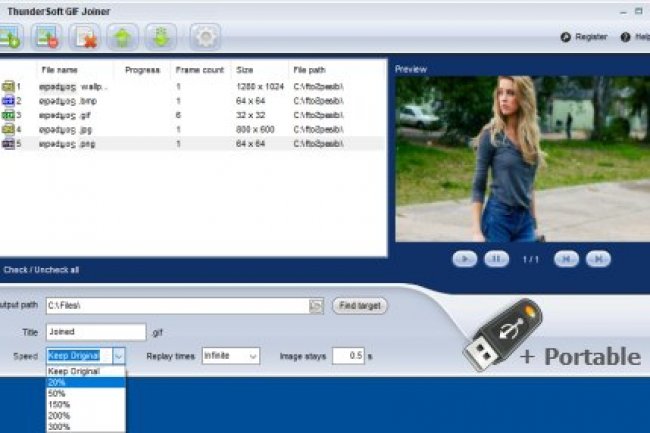Toggle the checkbox icon for file row 1
This screenshot has height=433, width=650.
(x=8, y=87)
